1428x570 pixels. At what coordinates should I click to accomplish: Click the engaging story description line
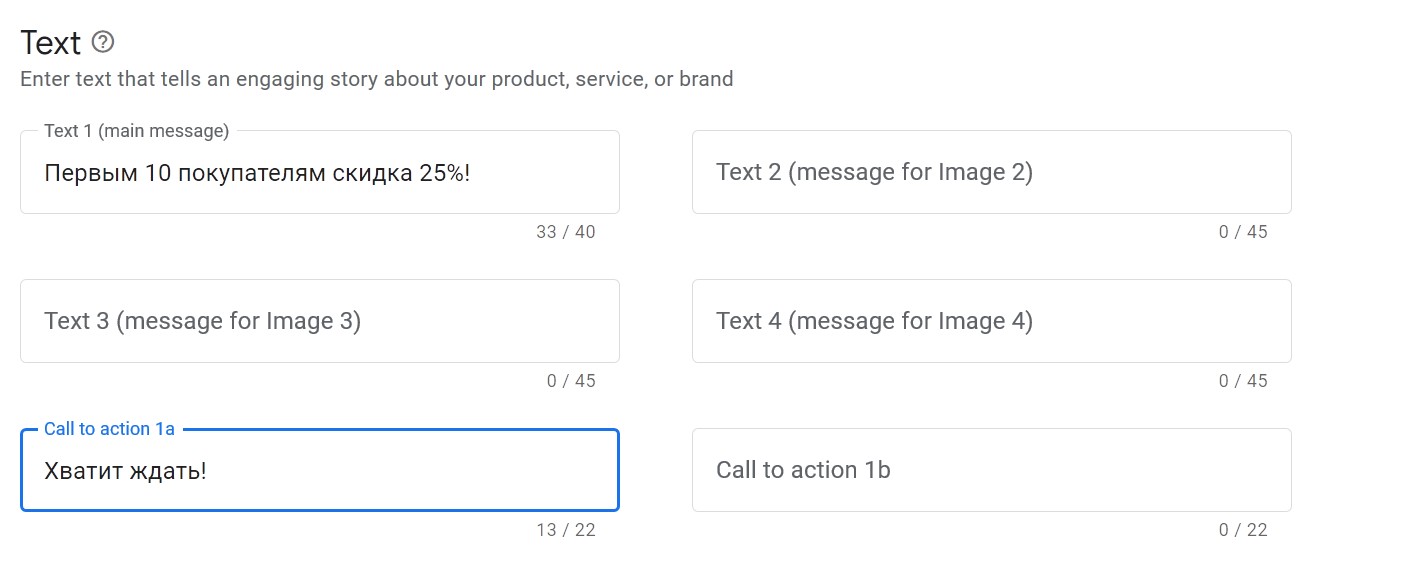[x=376, y=79]
